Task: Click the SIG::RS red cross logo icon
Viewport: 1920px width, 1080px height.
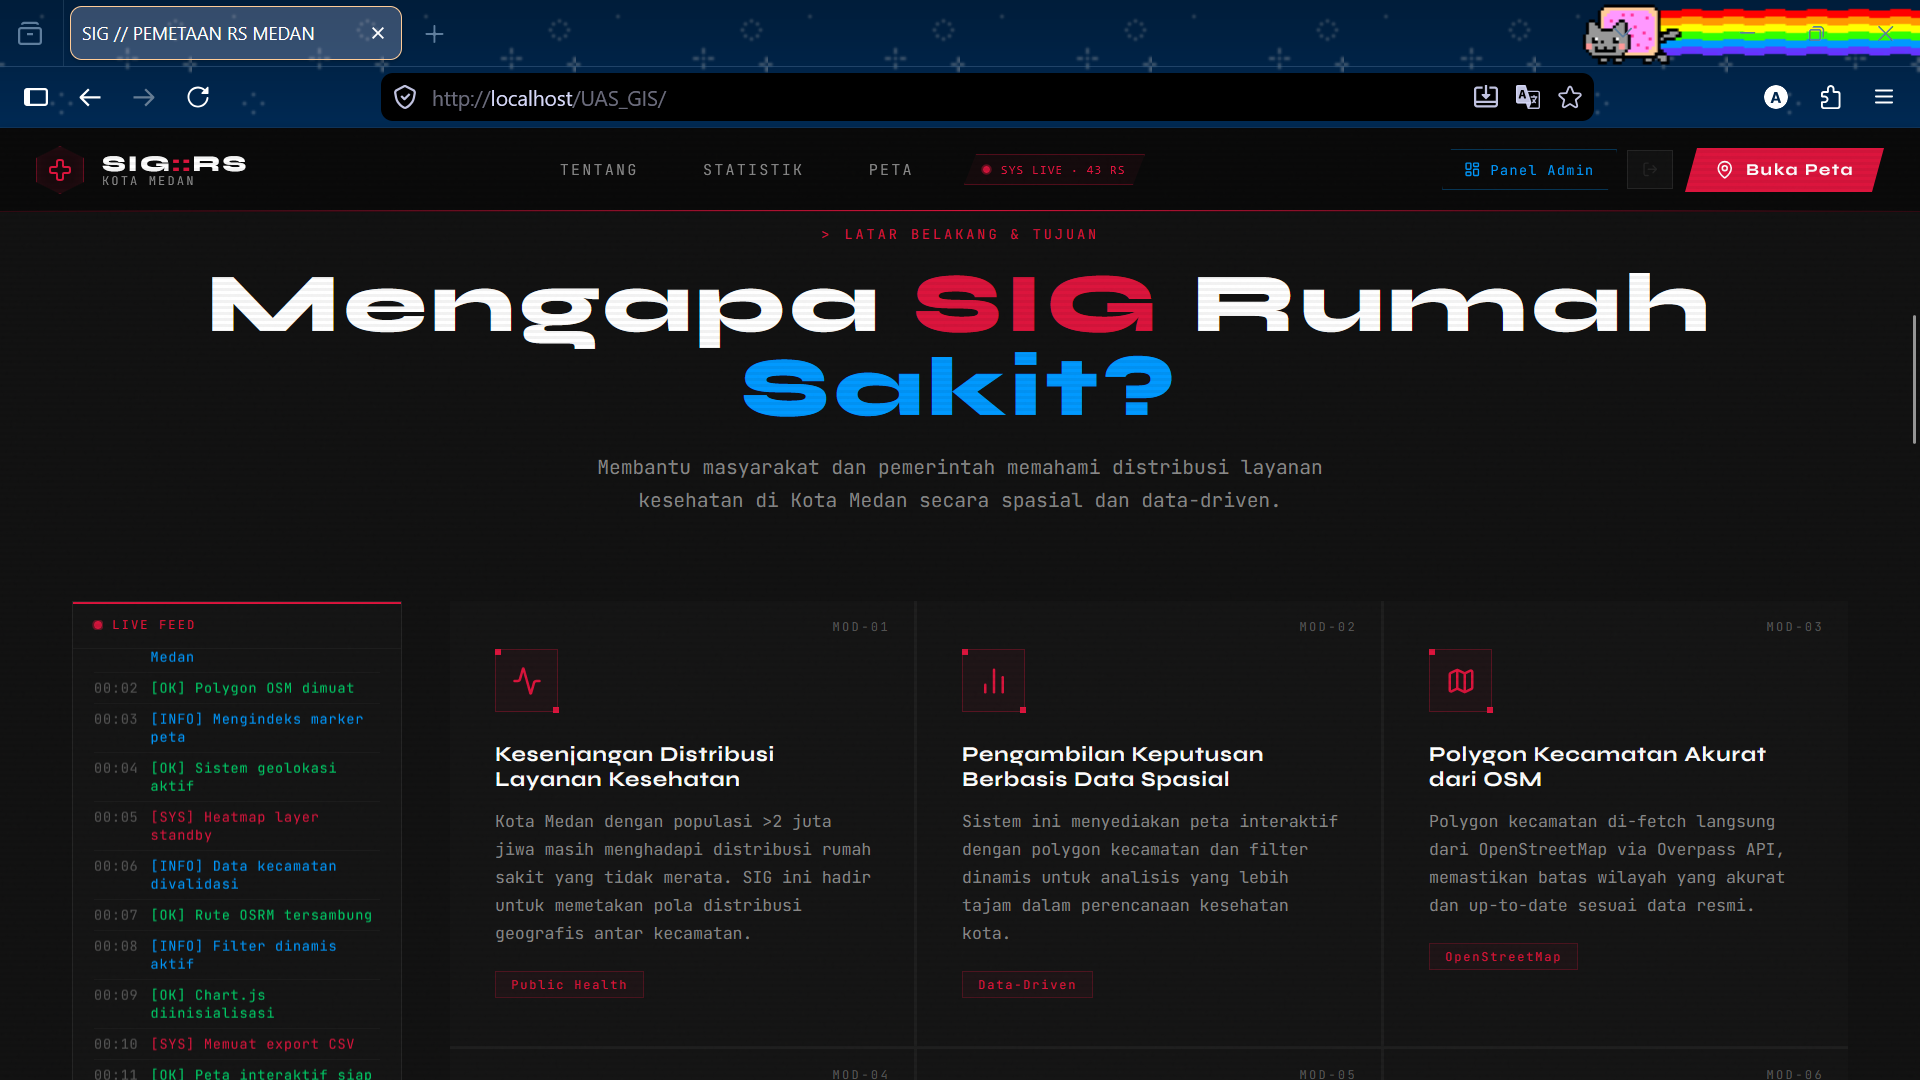Action: click(60, 170)
